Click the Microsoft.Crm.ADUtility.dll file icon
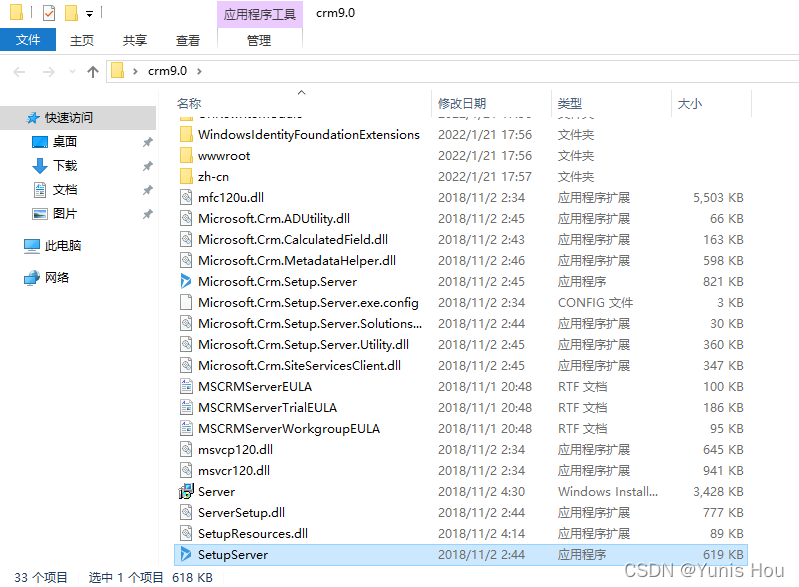Screen dimensions: 799x587 pyautogui.click(x=187, y=218)
